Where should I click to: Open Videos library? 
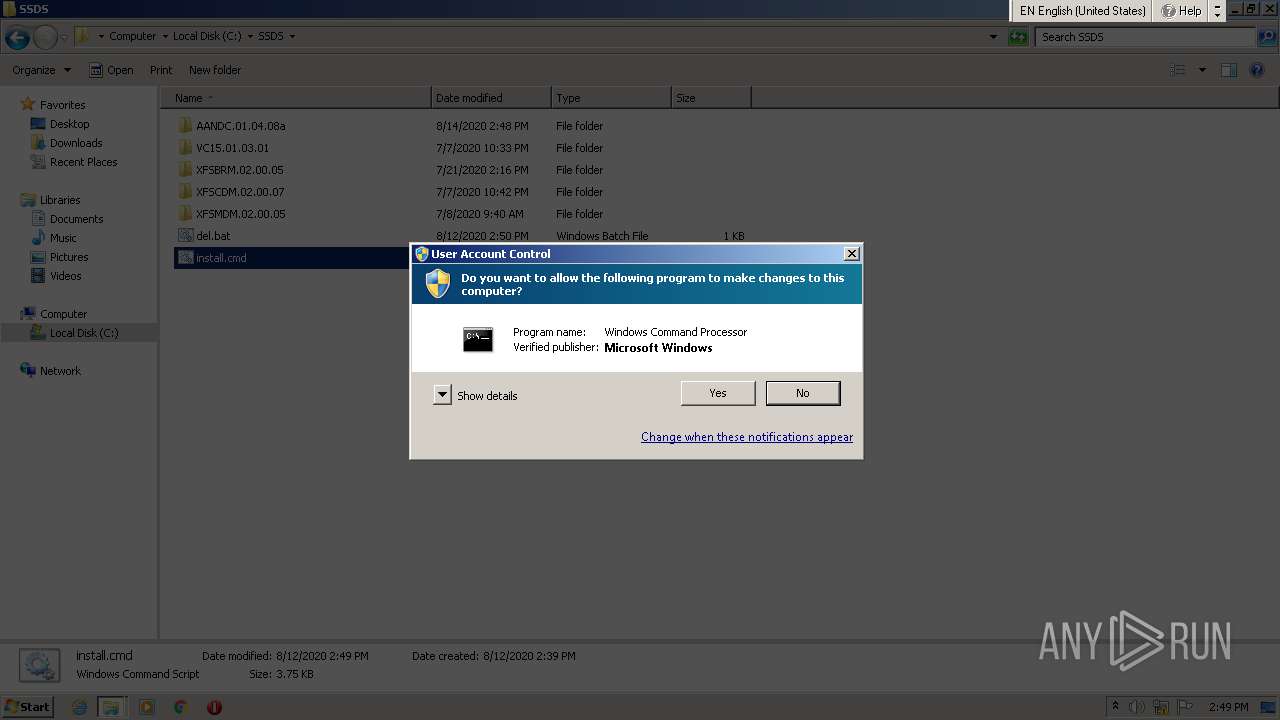click(66, 276)
